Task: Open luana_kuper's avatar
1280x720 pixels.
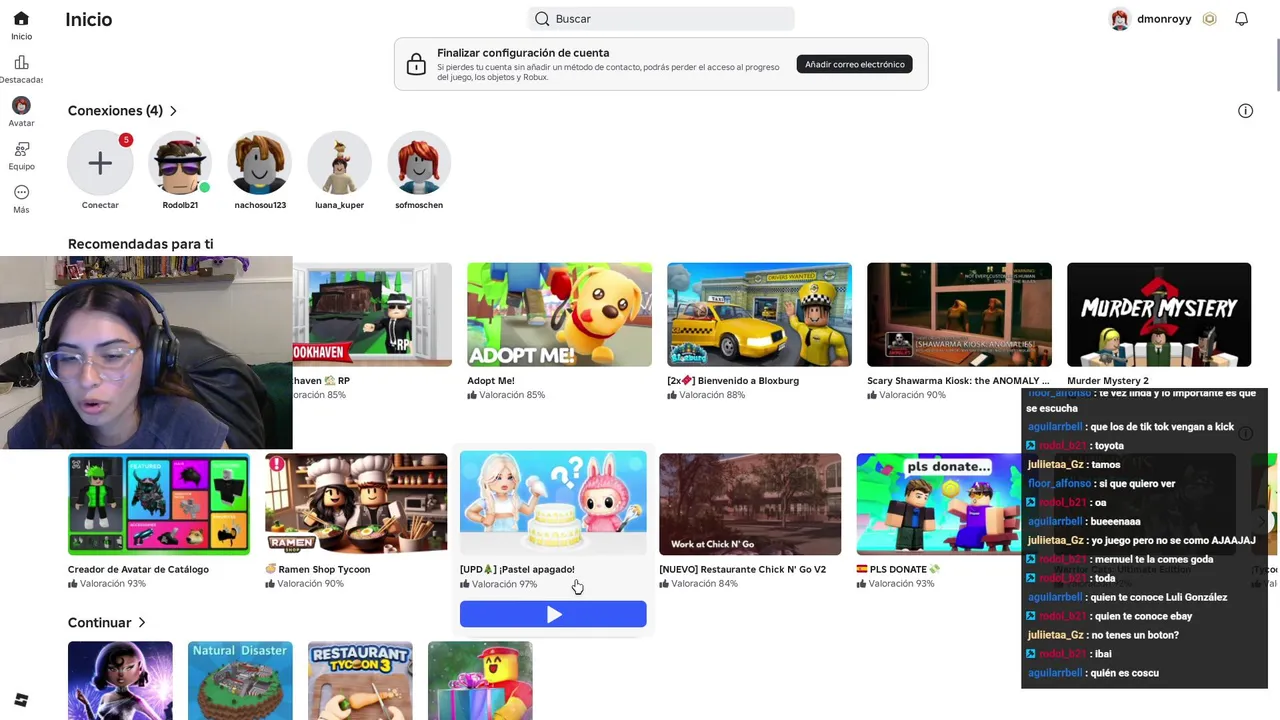Action: (x=339, y=162)
